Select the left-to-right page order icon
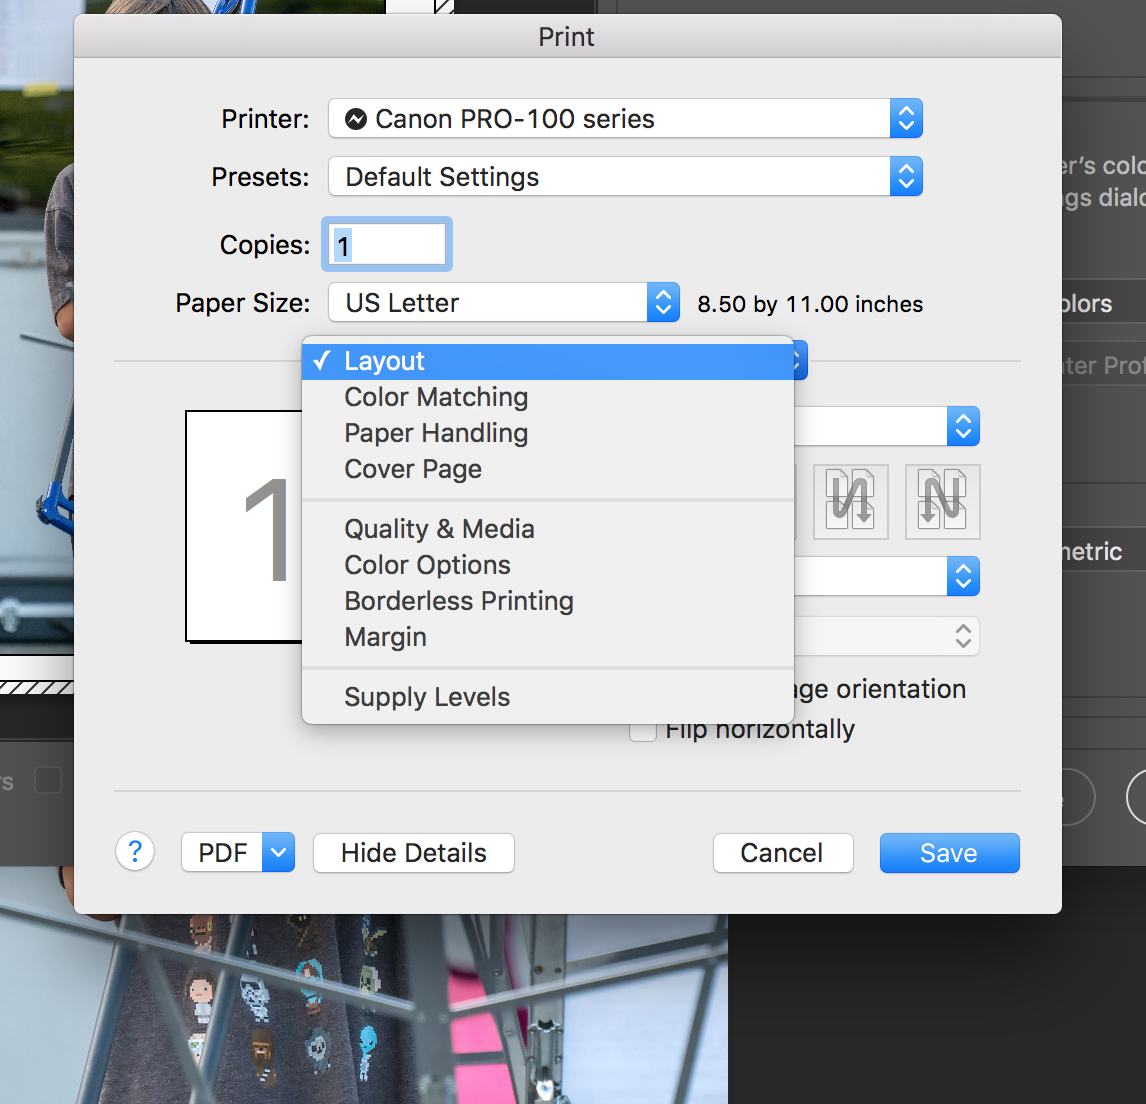 coord(850,502)
